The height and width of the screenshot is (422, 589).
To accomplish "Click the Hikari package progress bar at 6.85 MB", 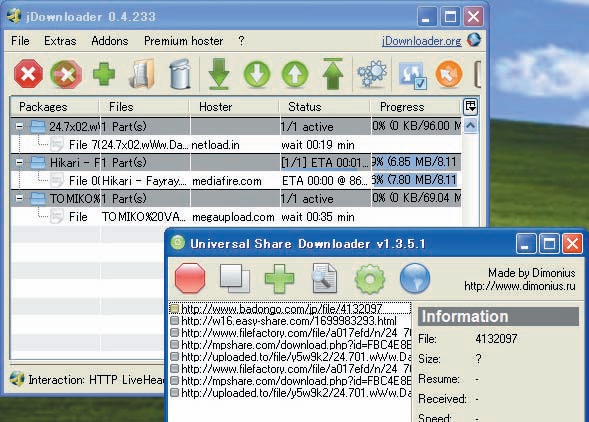I will 416,162.
